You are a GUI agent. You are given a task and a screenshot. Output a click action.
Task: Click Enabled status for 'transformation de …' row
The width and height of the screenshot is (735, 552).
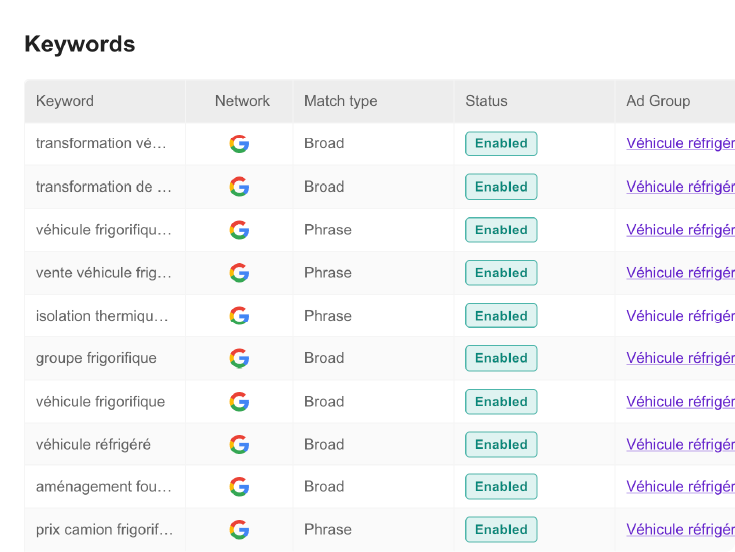(x=501, y=186)
